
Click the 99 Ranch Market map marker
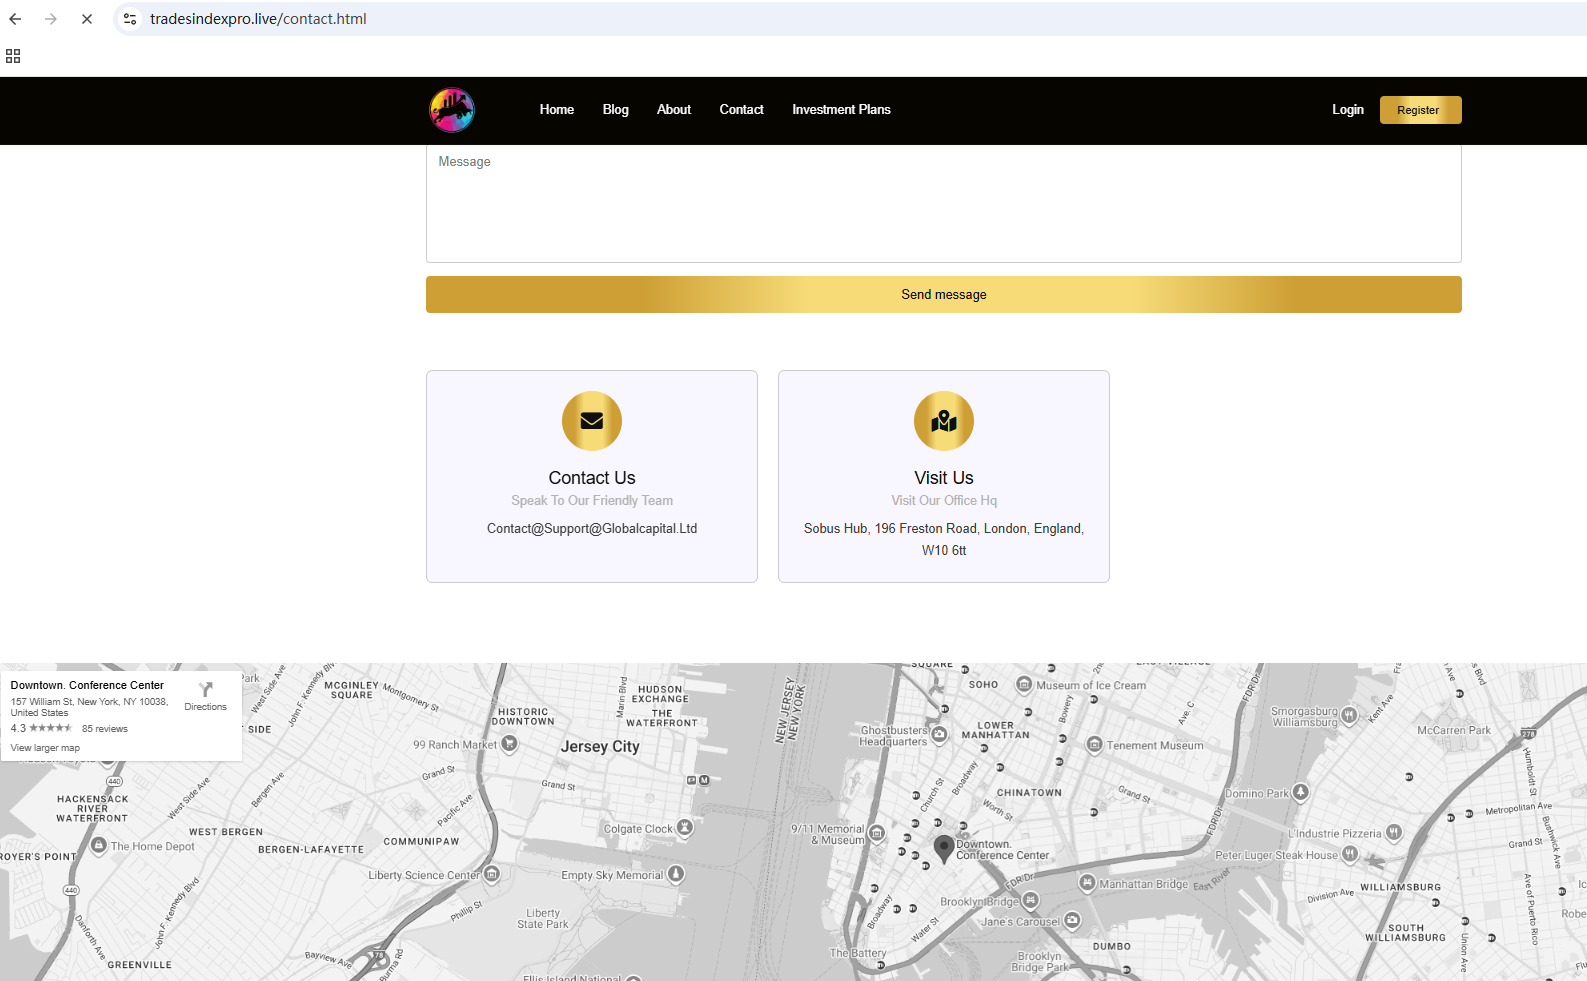coord(510,744)
